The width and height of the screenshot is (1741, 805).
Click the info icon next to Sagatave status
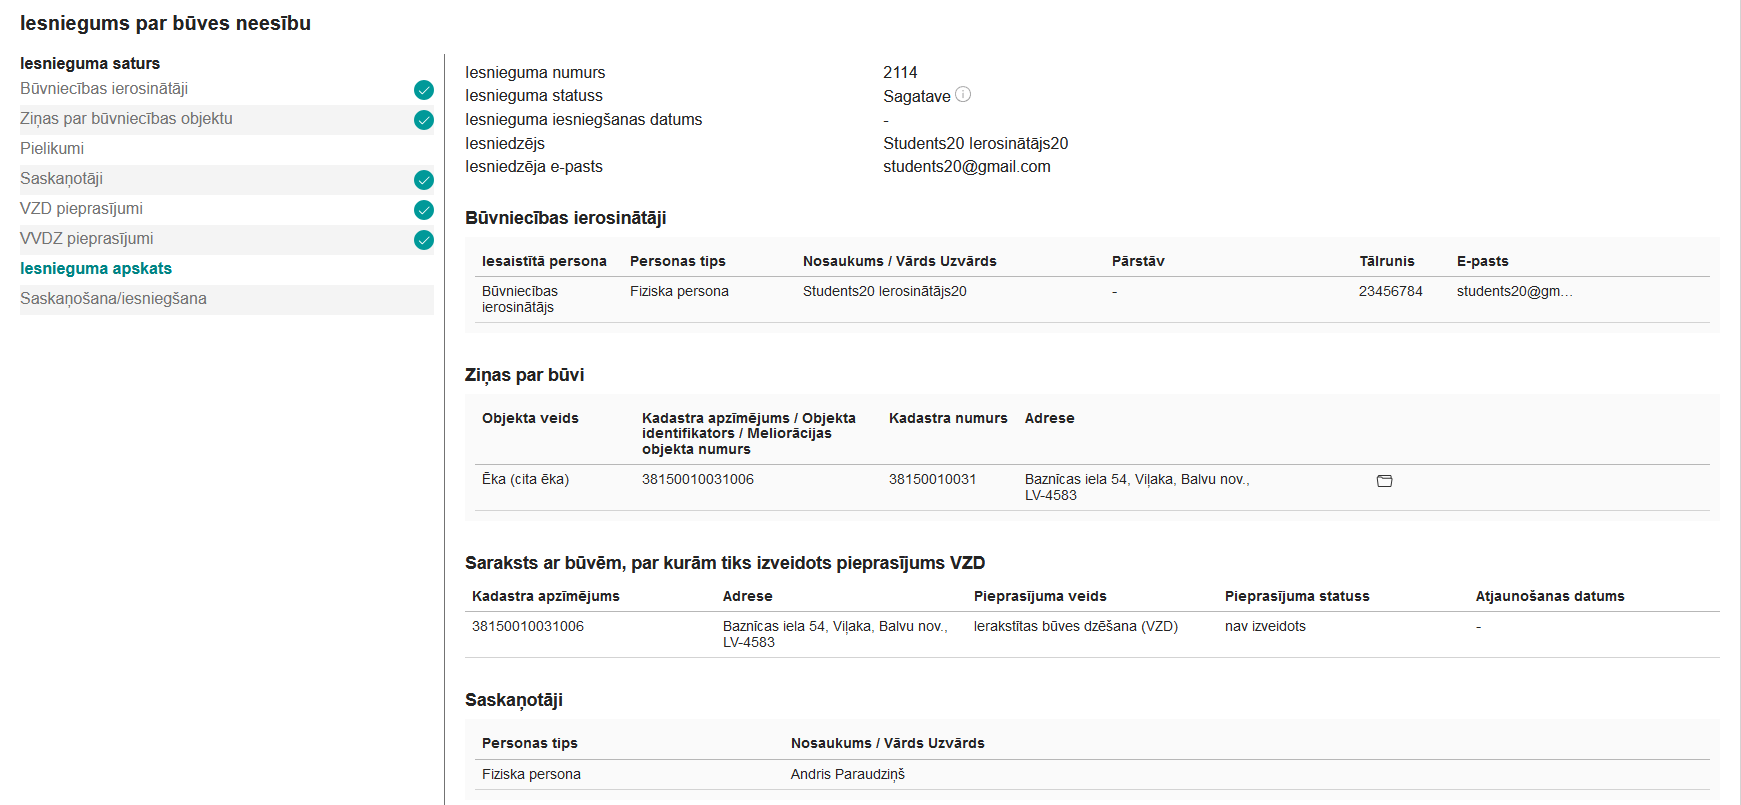[963, 95]
